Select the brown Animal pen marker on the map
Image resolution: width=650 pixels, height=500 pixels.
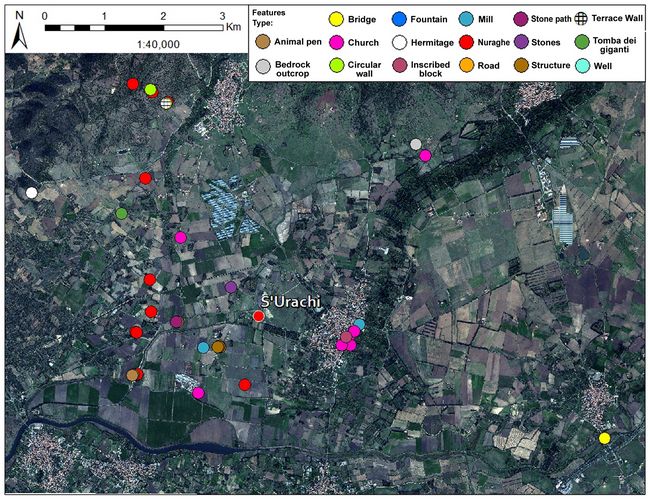click(x=132, y=375)
